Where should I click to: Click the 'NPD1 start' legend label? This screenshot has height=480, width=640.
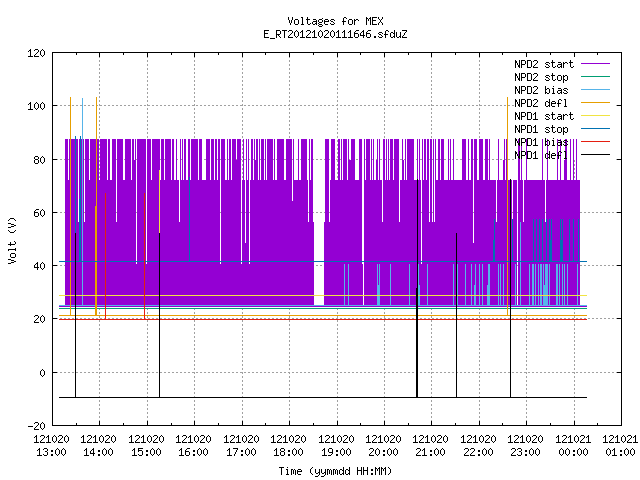point(544,116)
